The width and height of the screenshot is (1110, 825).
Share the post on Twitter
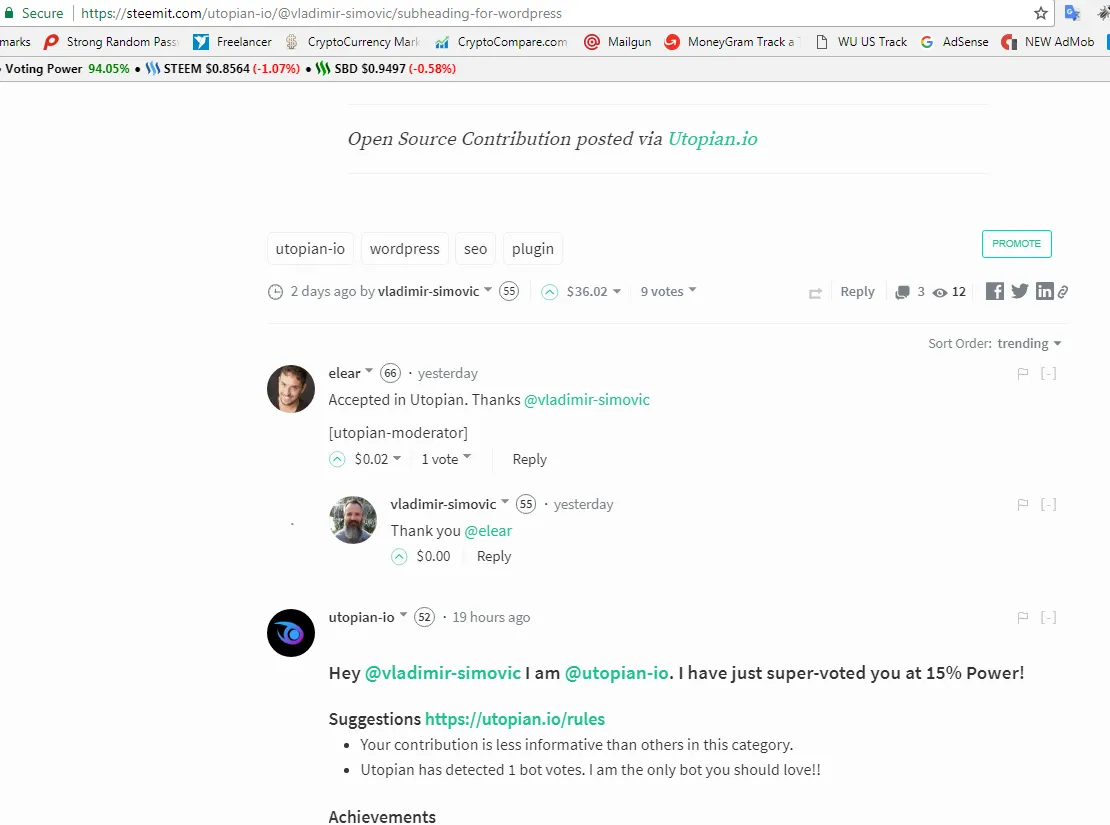click(x=1019, y=291)
